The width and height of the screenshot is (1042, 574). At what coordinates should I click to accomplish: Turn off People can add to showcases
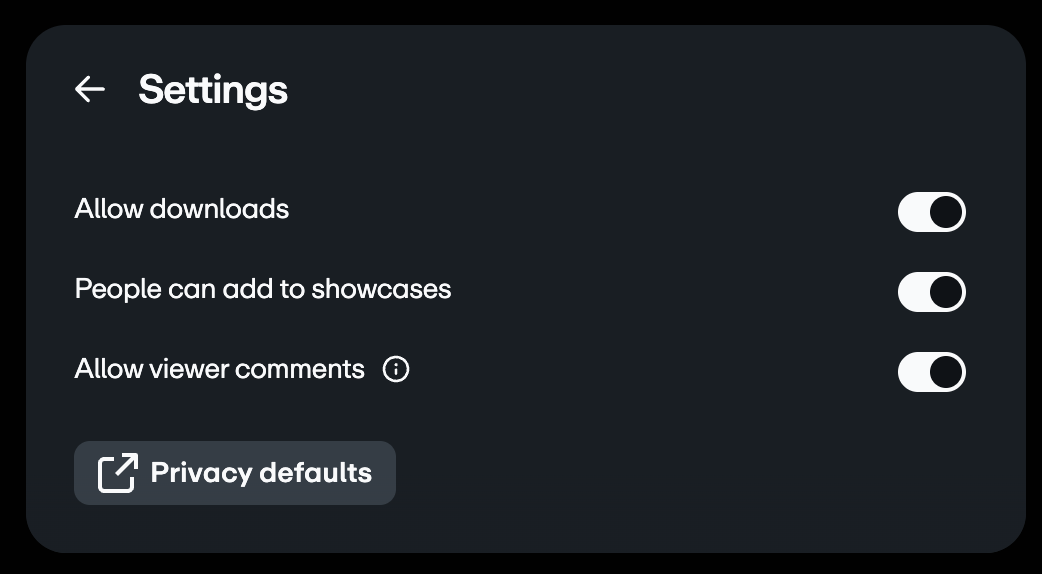(x=931, y=292)
